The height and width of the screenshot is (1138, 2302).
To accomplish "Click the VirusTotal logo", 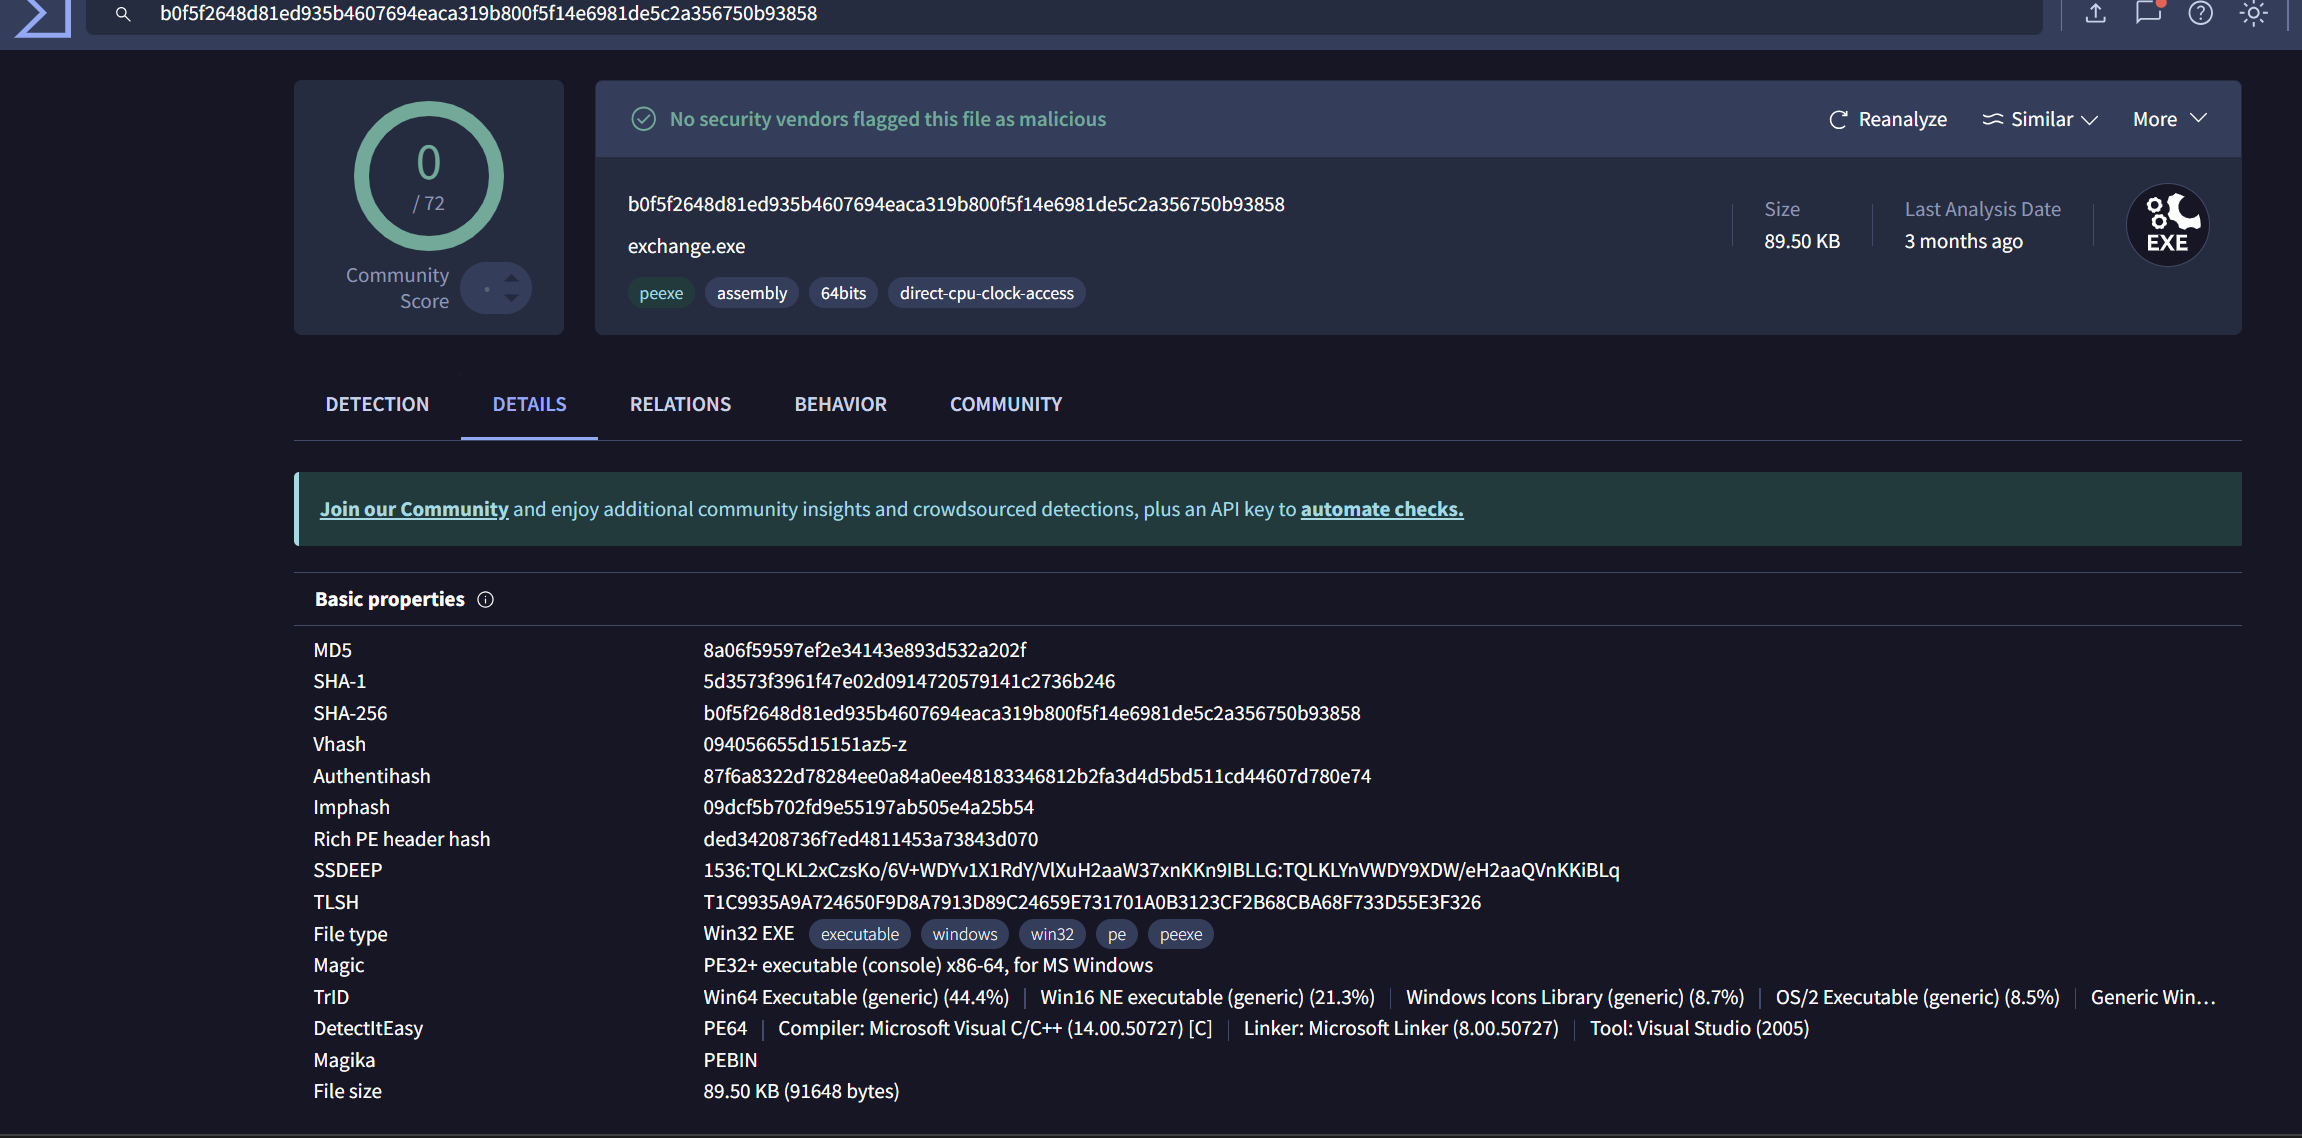I will [40, 16].
